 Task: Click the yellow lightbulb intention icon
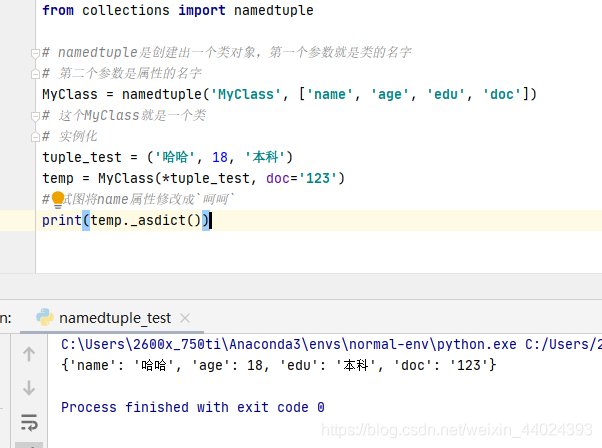tap(58, 200)
